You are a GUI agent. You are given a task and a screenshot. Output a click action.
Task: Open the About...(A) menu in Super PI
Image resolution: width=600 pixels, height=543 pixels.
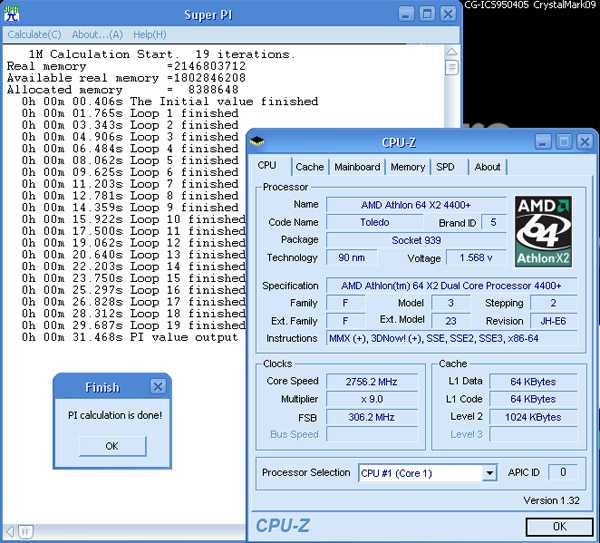click(x=97, y=35)
